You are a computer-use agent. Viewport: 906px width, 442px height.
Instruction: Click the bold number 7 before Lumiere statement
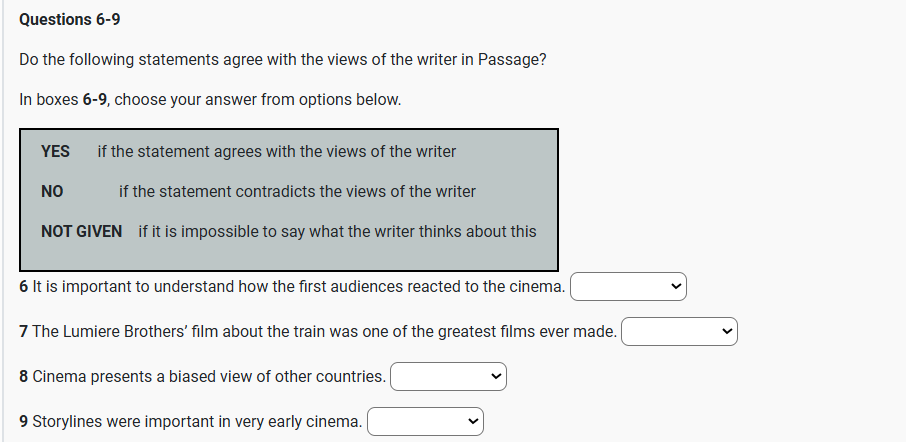(x=24, y=332)
